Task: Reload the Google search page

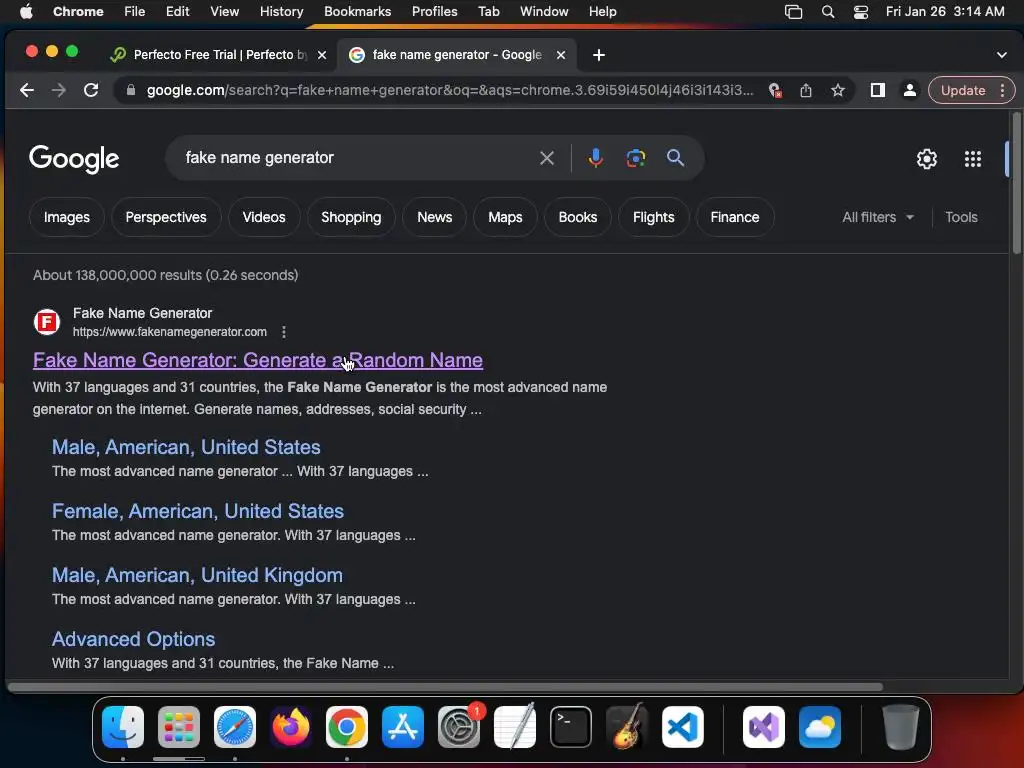Action: [x=91, y=90]
